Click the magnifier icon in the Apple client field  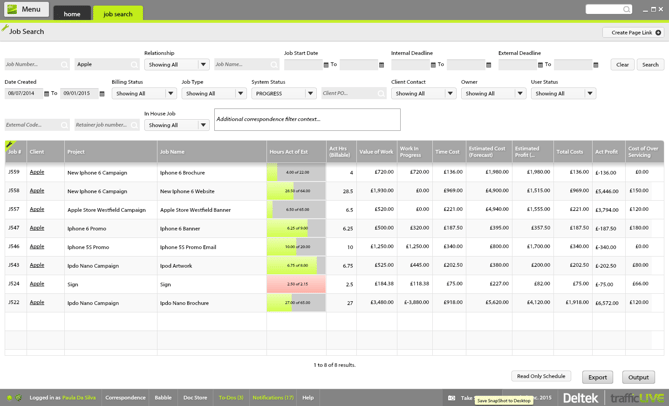(x=134, y=65)
